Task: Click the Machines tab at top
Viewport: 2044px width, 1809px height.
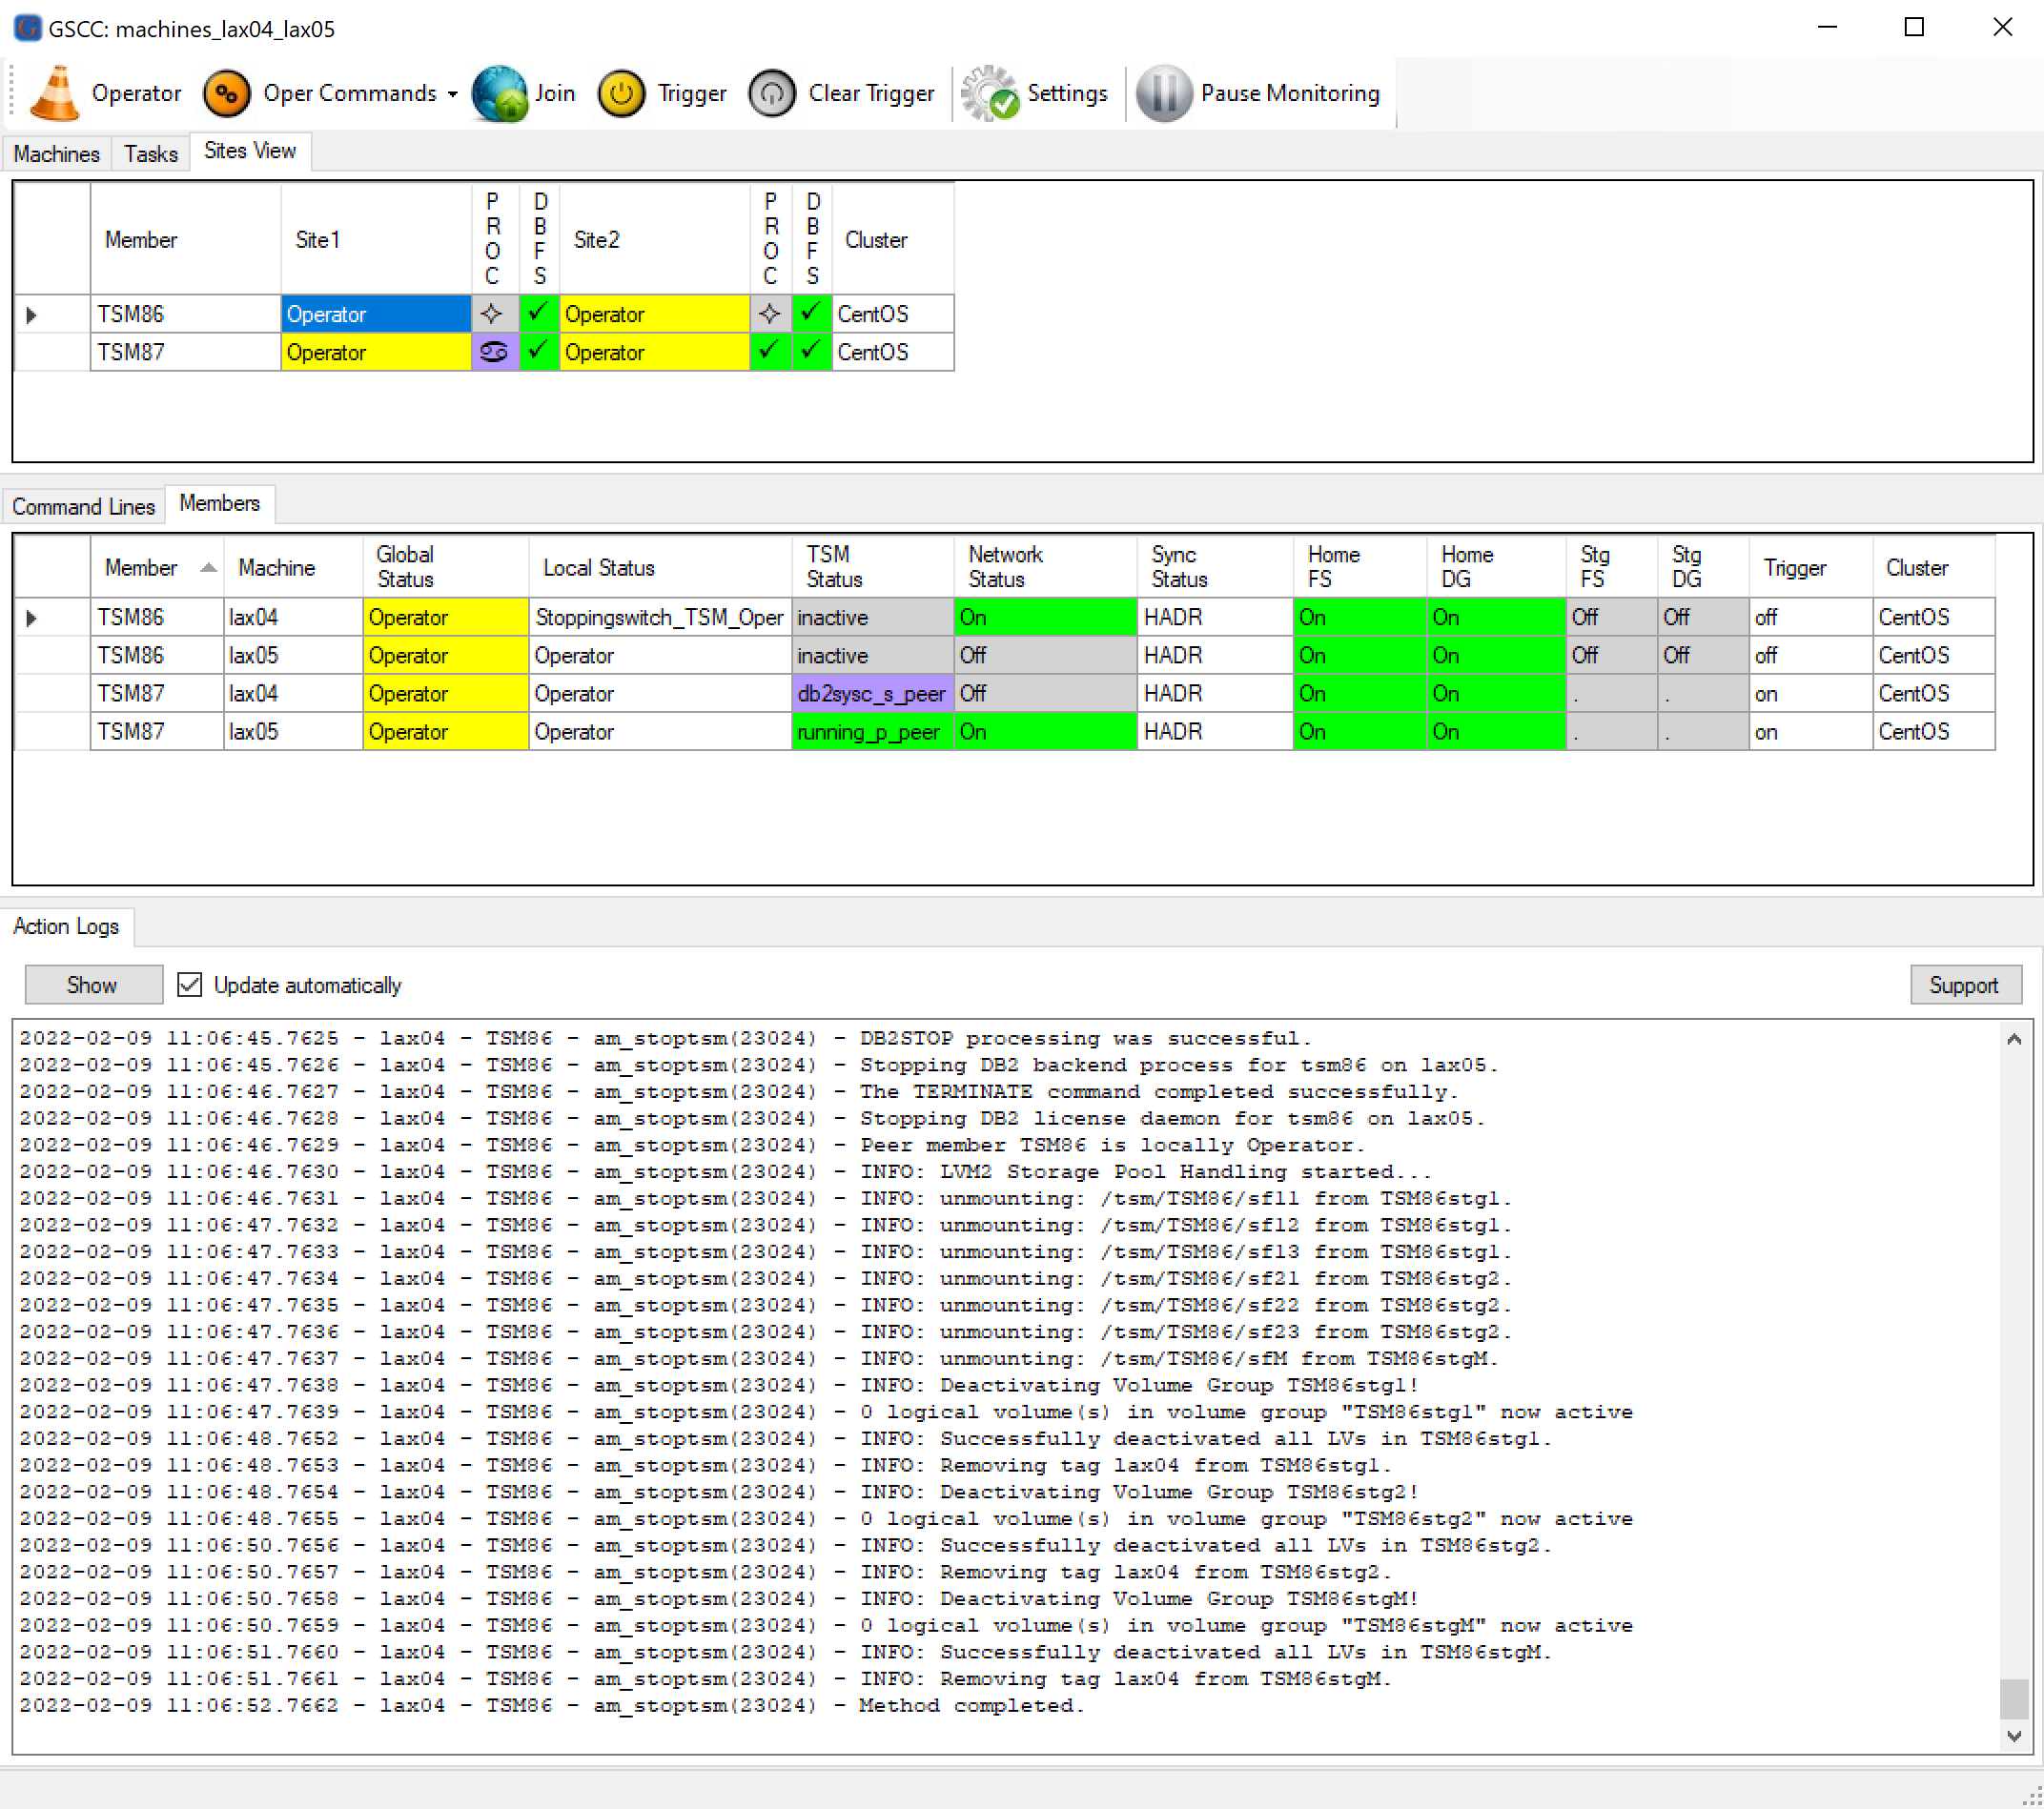Action: point(56,152)
